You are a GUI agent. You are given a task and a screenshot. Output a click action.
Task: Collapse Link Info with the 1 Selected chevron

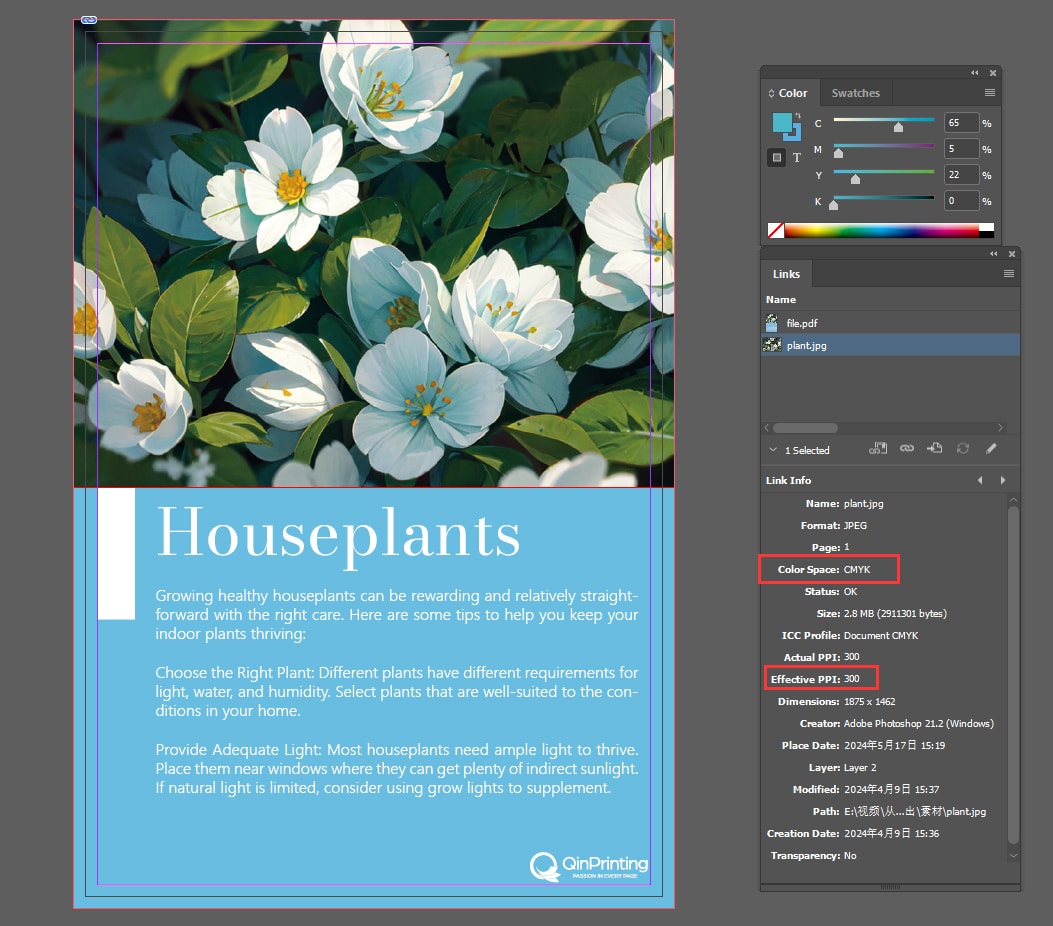(773, 450)
